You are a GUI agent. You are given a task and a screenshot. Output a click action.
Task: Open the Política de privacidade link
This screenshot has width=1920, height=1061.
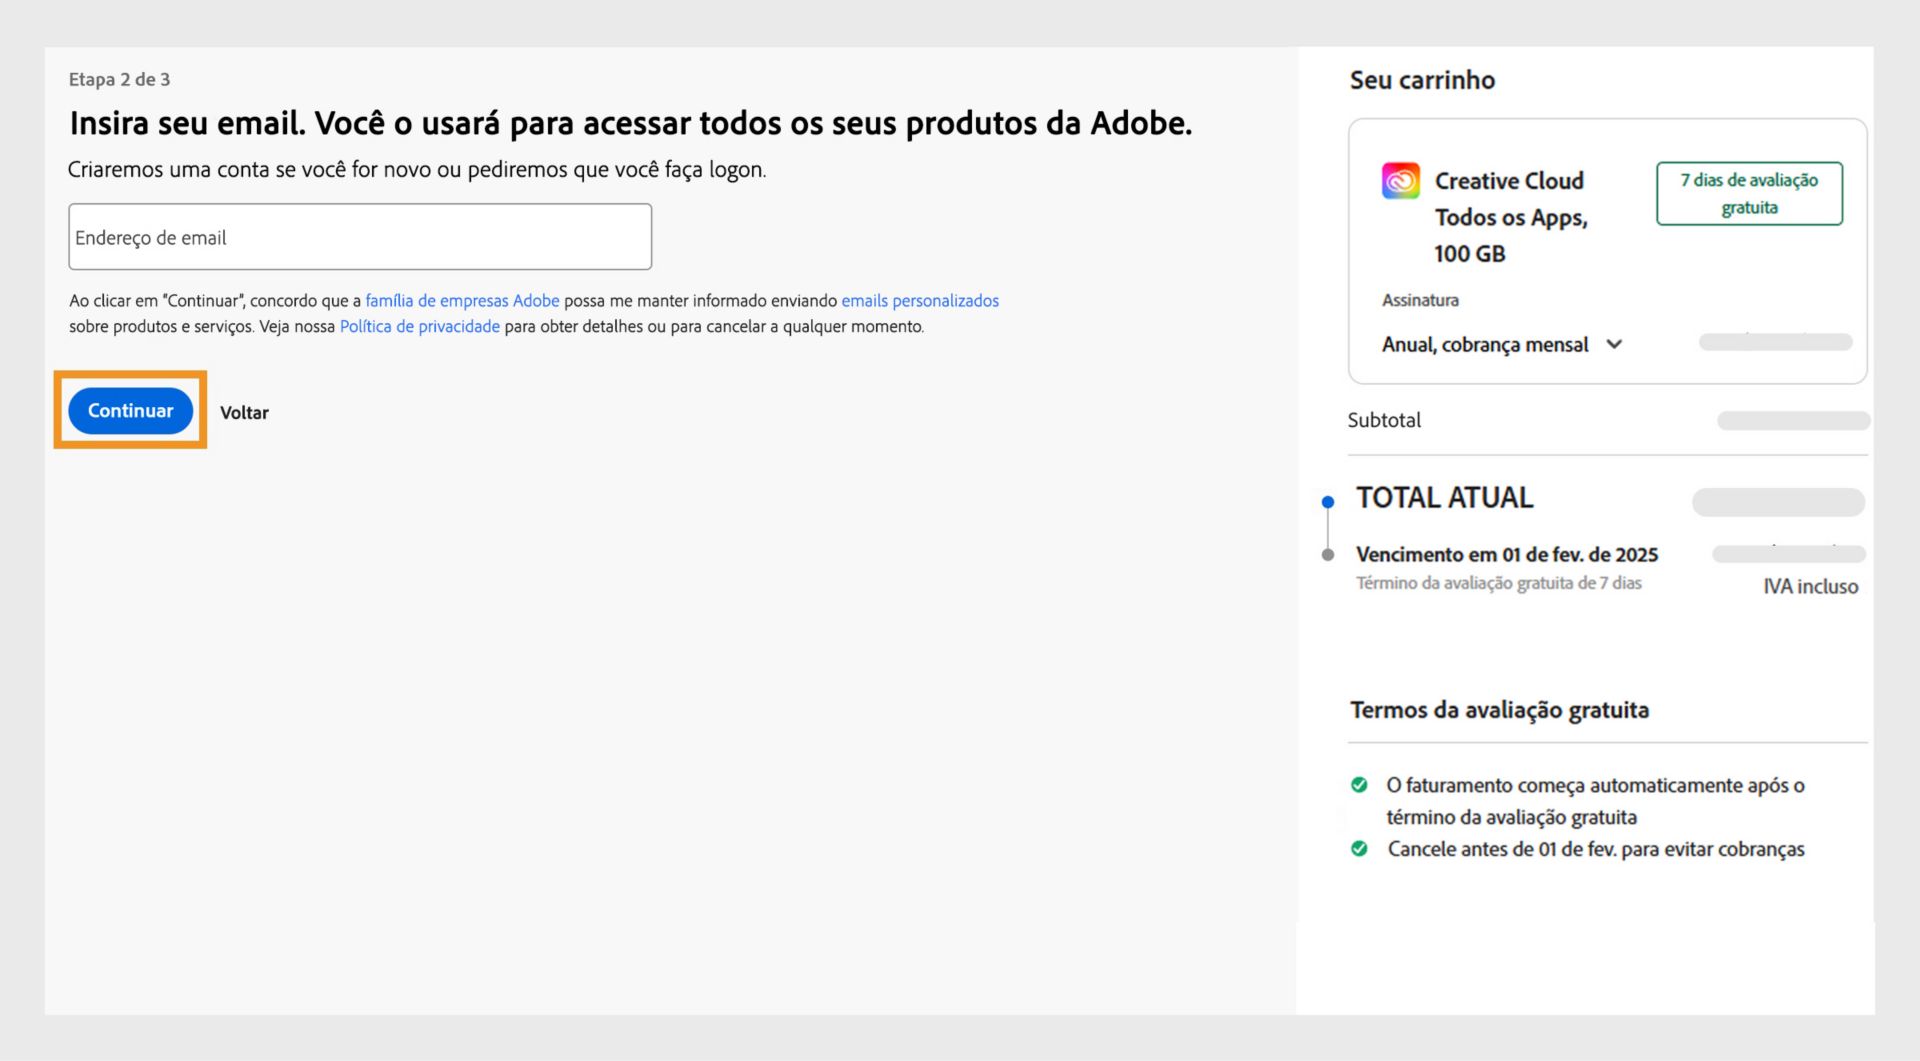419,327
